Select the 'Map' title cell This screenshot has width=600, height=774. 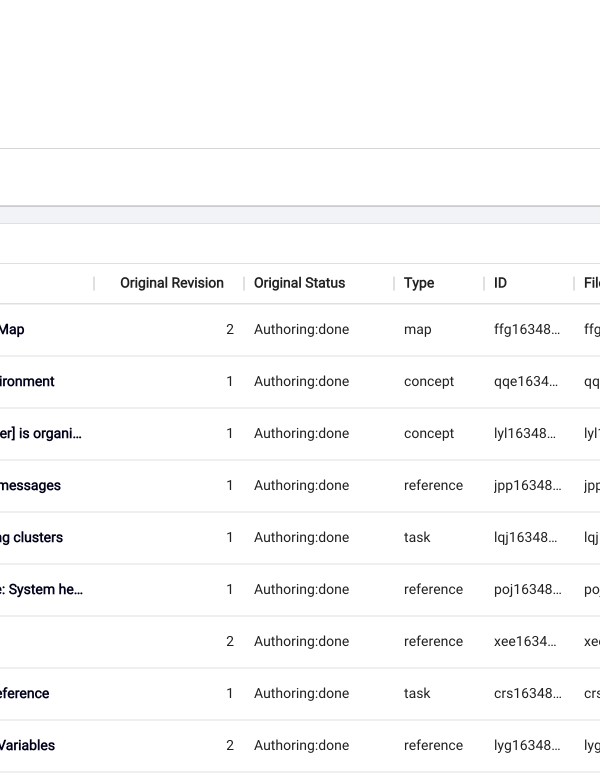coord(12,329)
